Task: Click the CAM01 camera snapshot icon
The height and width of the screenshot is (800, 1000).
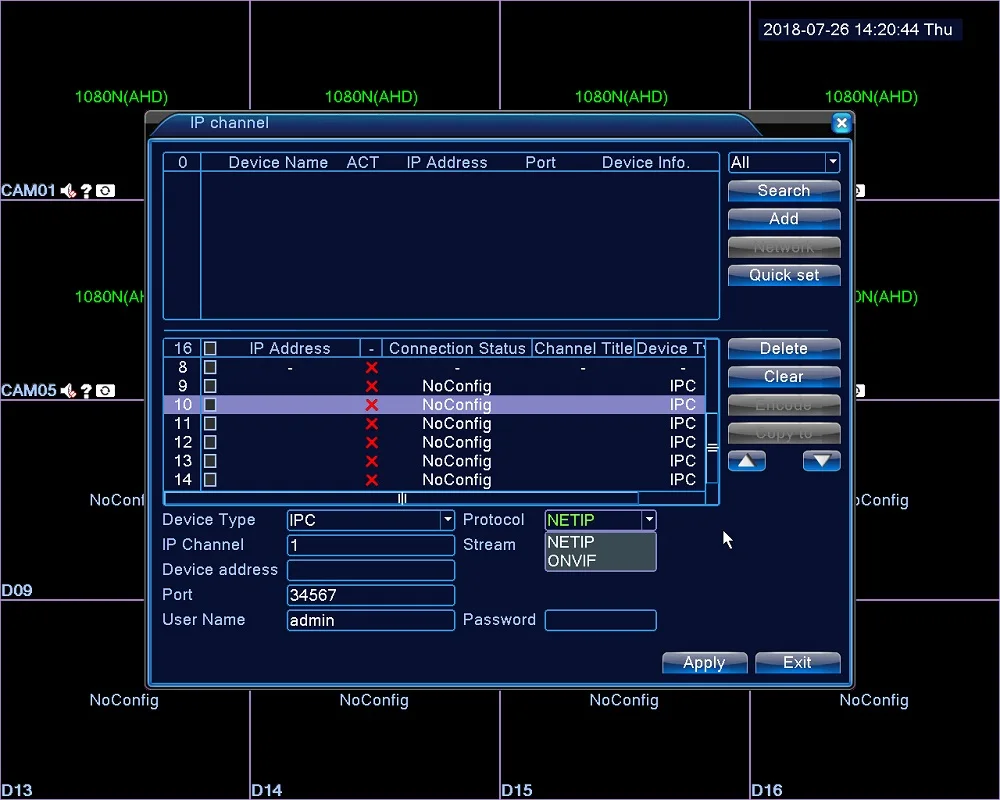Action: [105, 191]
